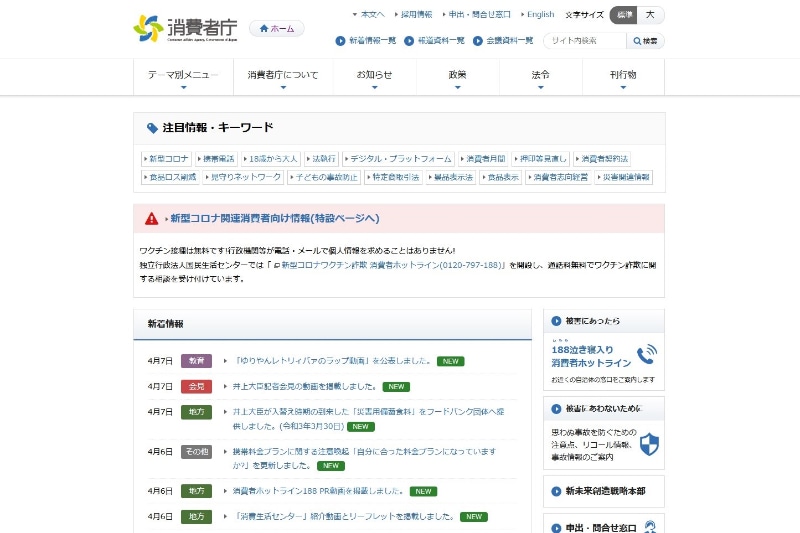Click the 新着情報 section heading

pyautogui.click(x=166, y=324)
